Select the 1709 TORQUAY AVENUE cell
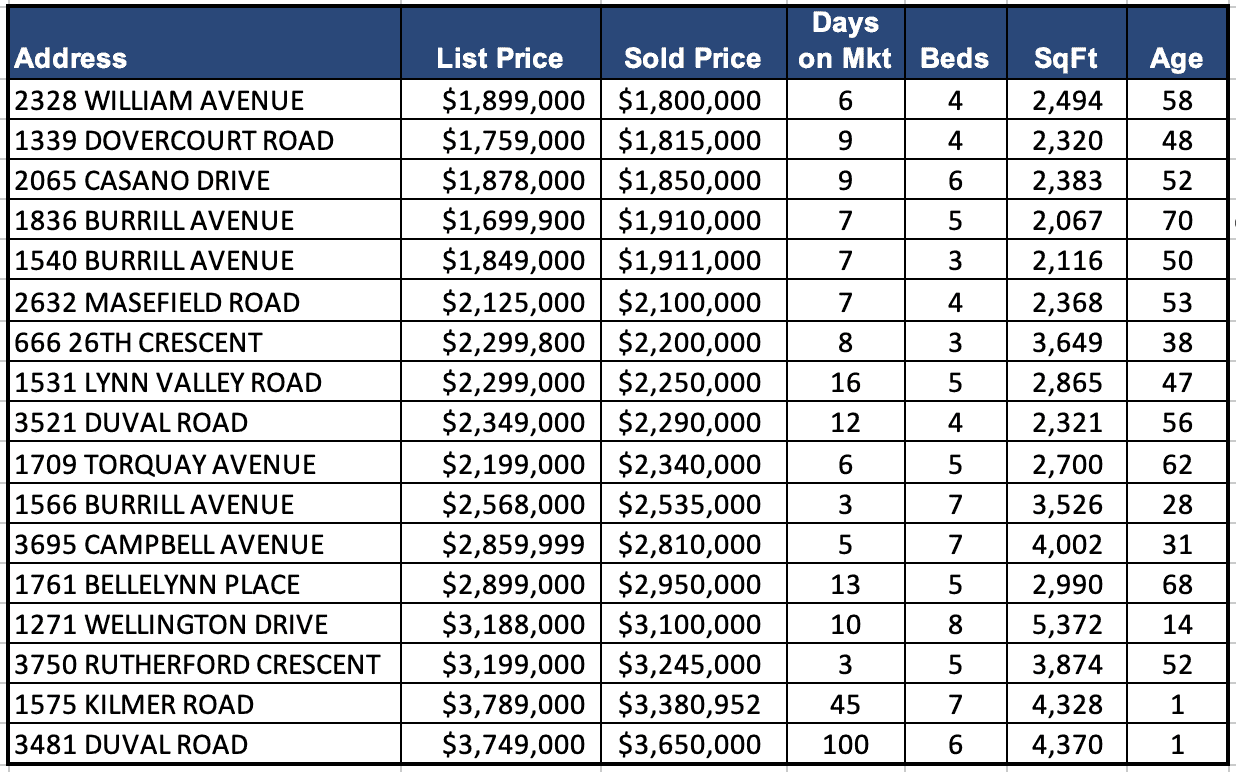Screen dimensions: 1236x772 click(165, 464)
